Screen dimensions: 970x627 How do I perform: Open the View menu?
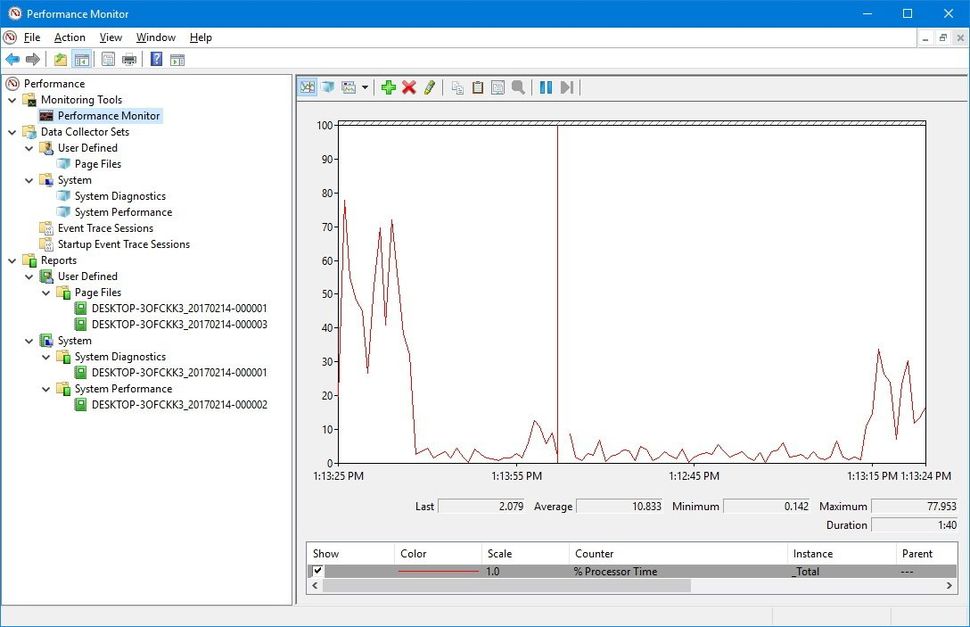pyautogui.click(x=110, y=37)
